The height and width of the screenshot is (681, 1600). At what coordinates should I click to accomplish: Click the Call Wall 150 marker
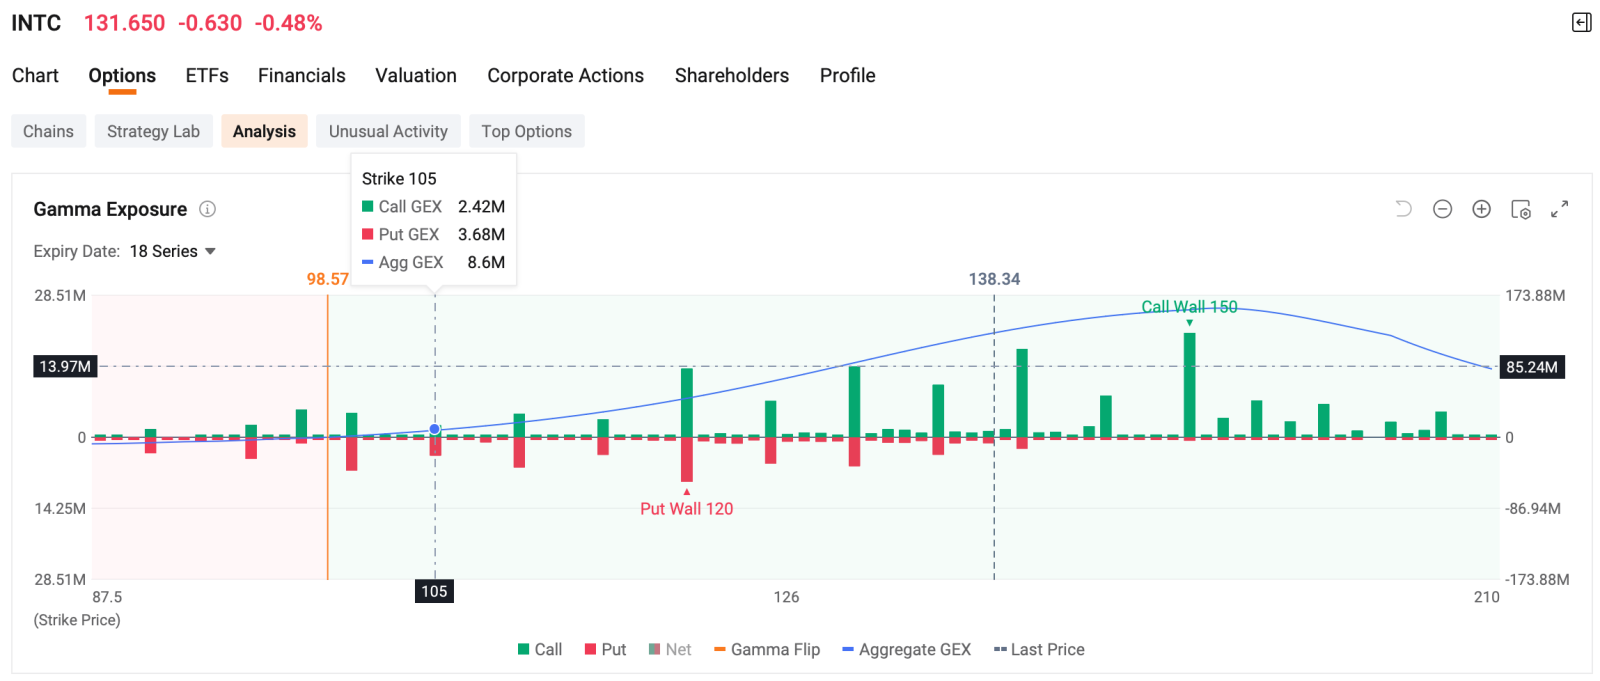coord(1189,307)
